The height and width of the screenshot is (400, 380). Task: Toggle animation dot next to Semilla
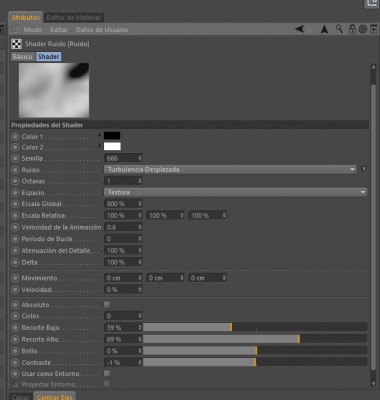15,158
